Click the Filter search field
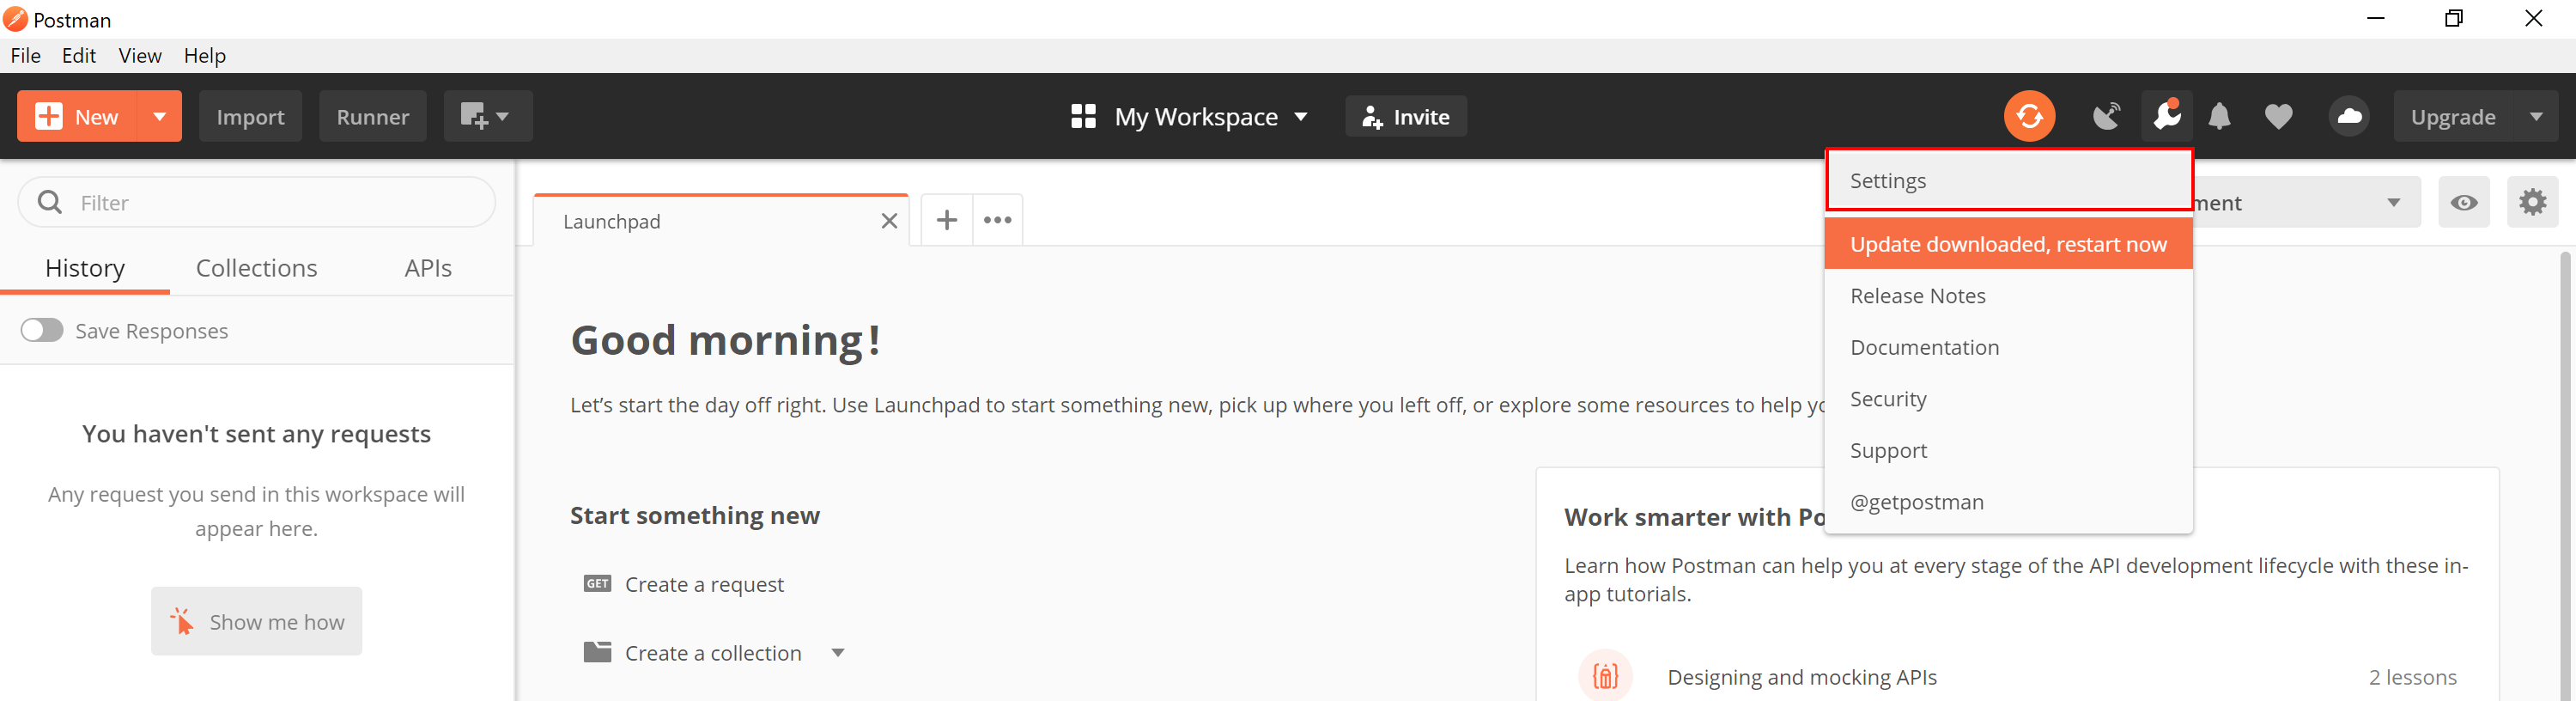The image size is (2576, 701). [x=270, y=203]
